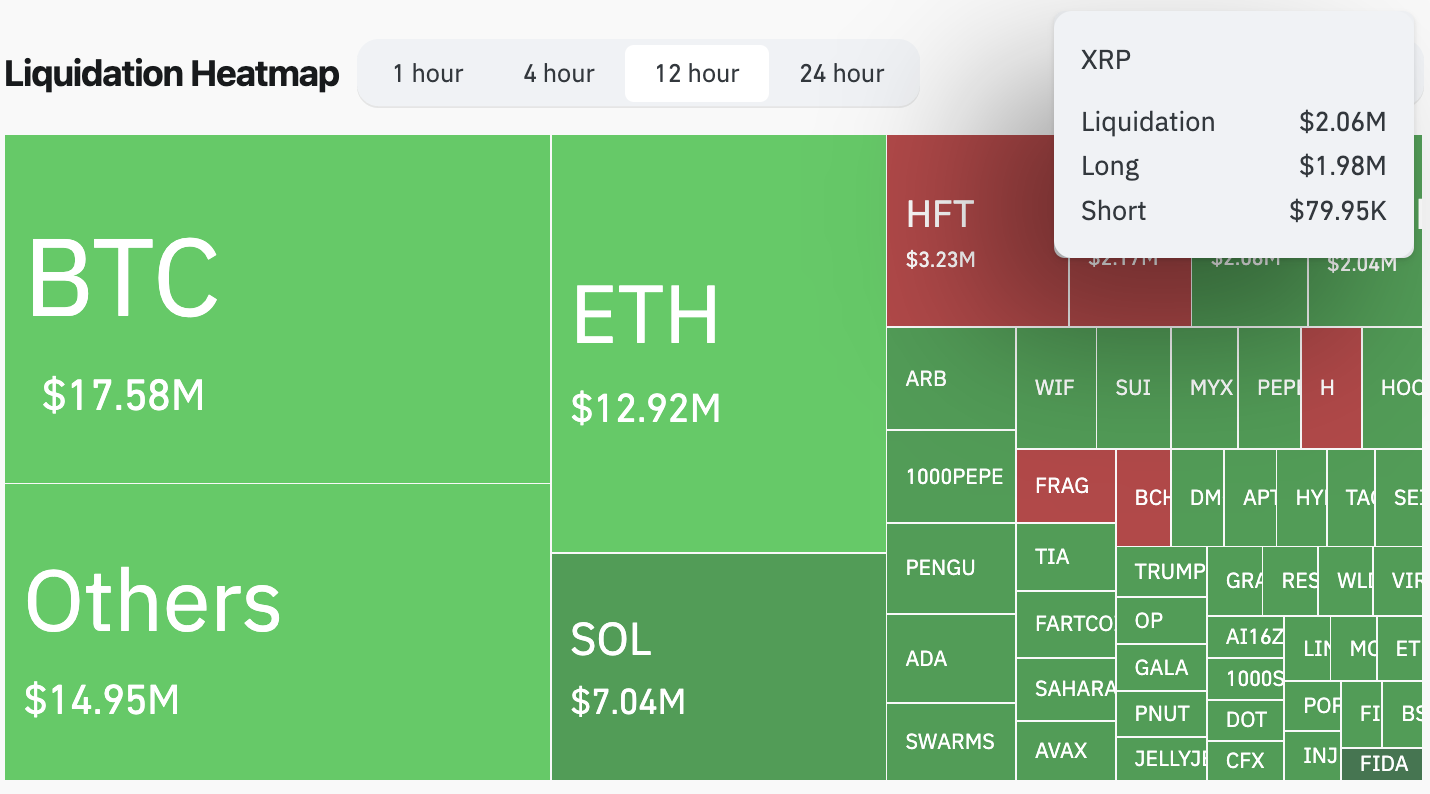
Task: Open the Others $14.95M block
Action: pos(277,631)
